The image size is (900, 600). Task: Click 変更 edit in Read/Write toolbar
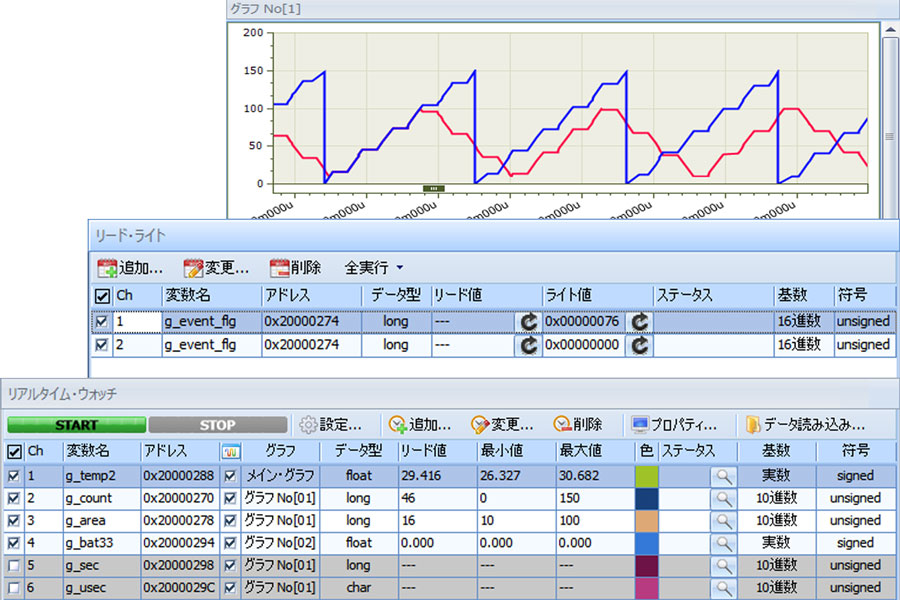click(x=216, y=268)
